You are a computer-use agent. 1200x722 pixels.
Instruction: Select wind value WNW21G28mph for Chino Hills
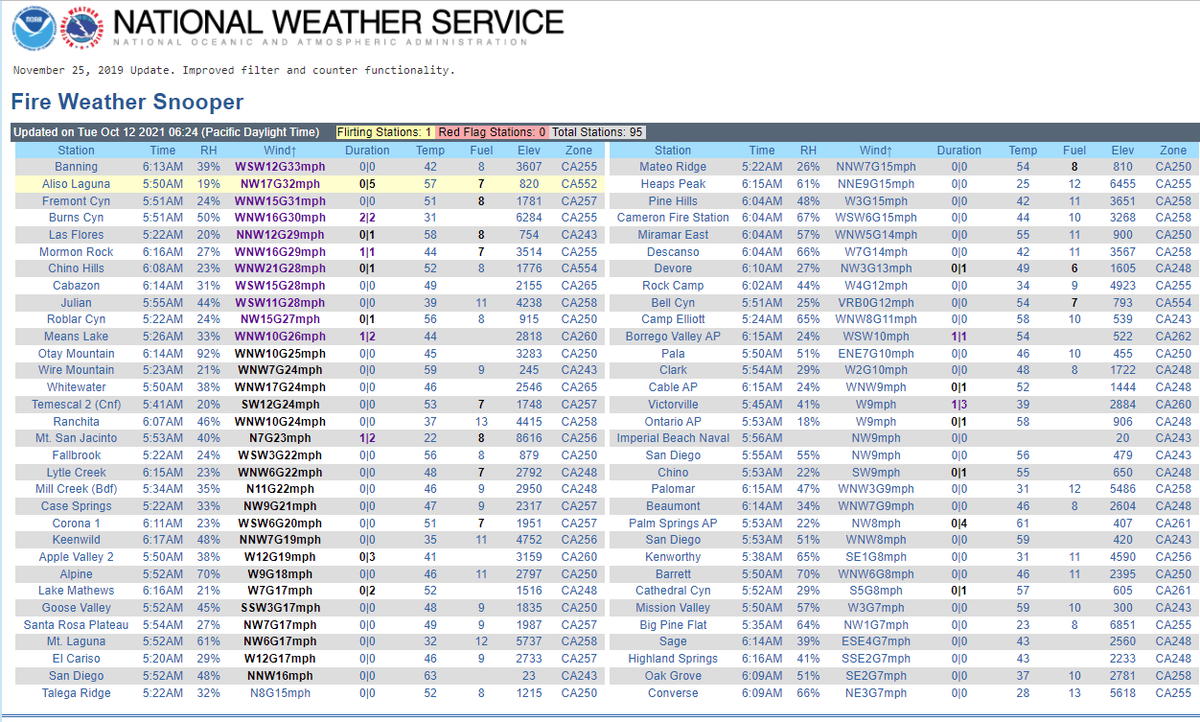point(279,268)
